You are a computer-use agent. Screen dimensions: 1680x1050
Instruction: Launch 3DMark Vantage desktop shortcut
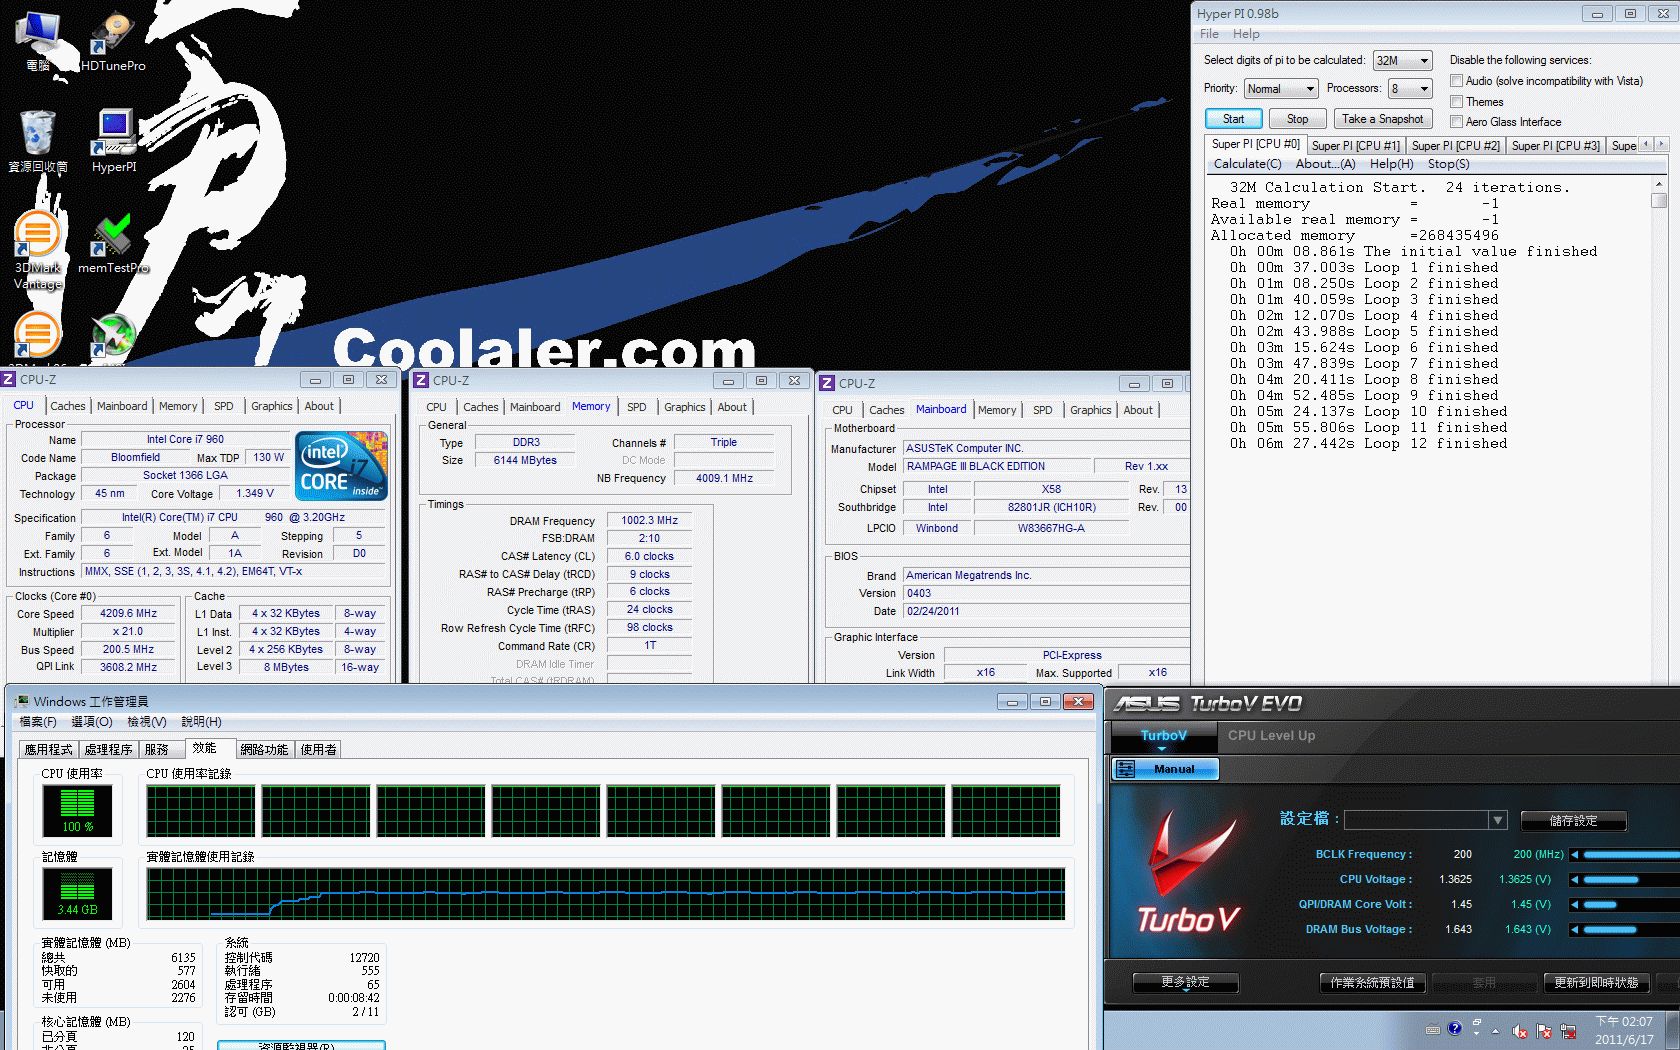(x=38, y=250)
